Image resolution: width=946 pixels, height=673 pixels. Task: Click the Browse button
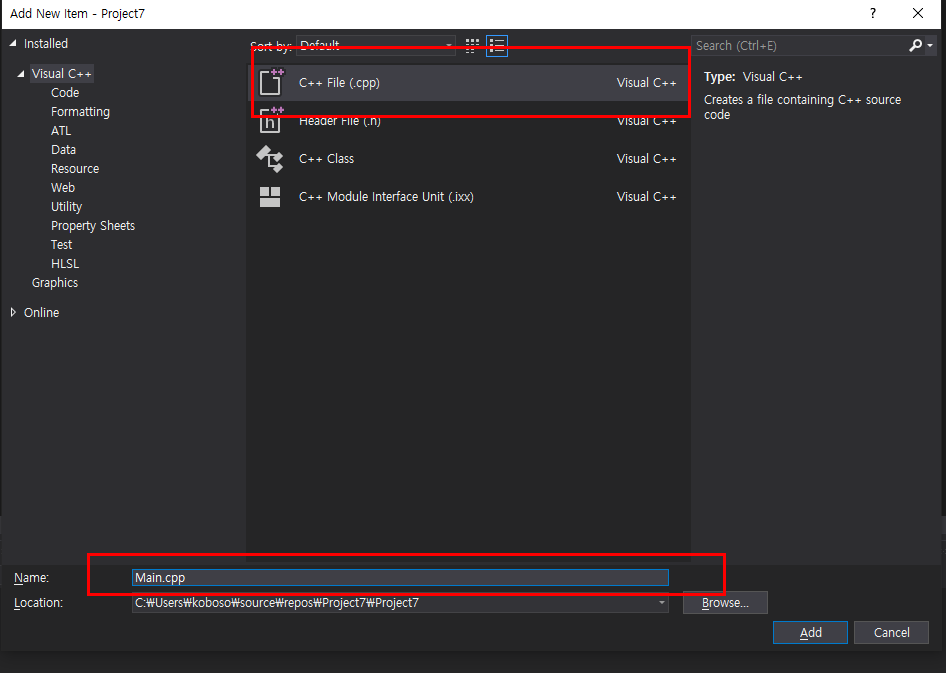725,602
